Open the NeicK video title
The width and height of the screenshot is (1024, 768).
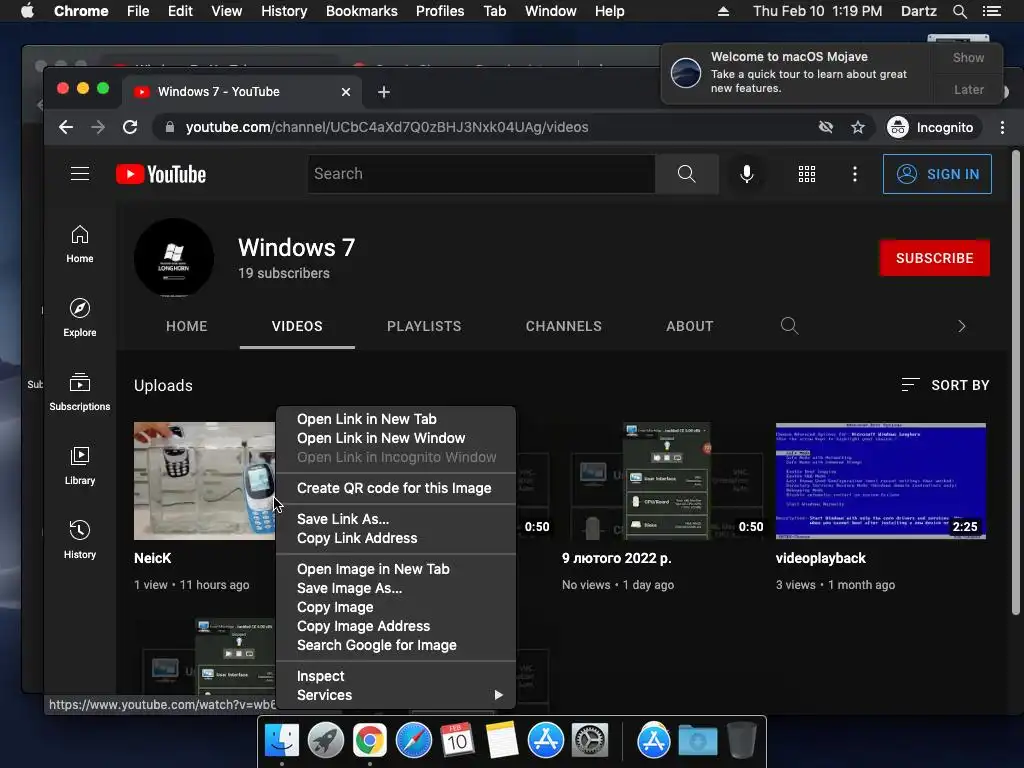(x=152, y=558)
